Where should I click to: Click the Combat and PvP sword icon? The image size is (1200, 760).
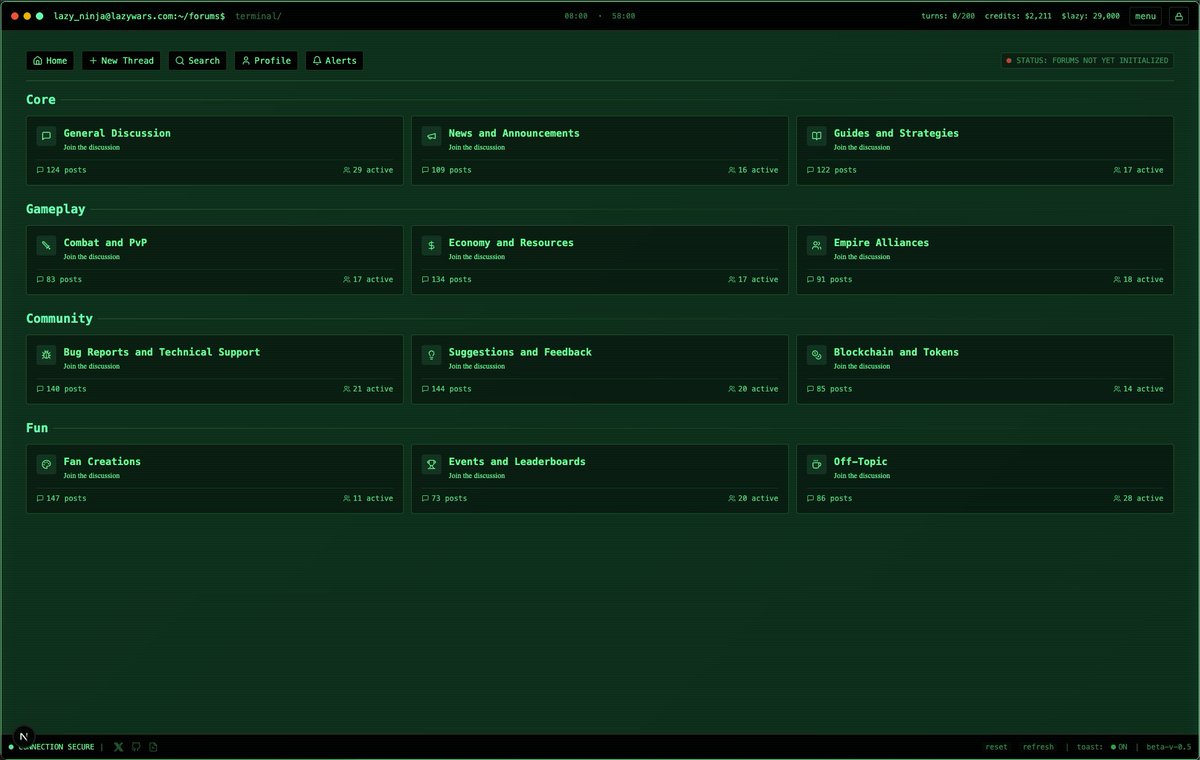pyautogui.click(x=46, y=245)
